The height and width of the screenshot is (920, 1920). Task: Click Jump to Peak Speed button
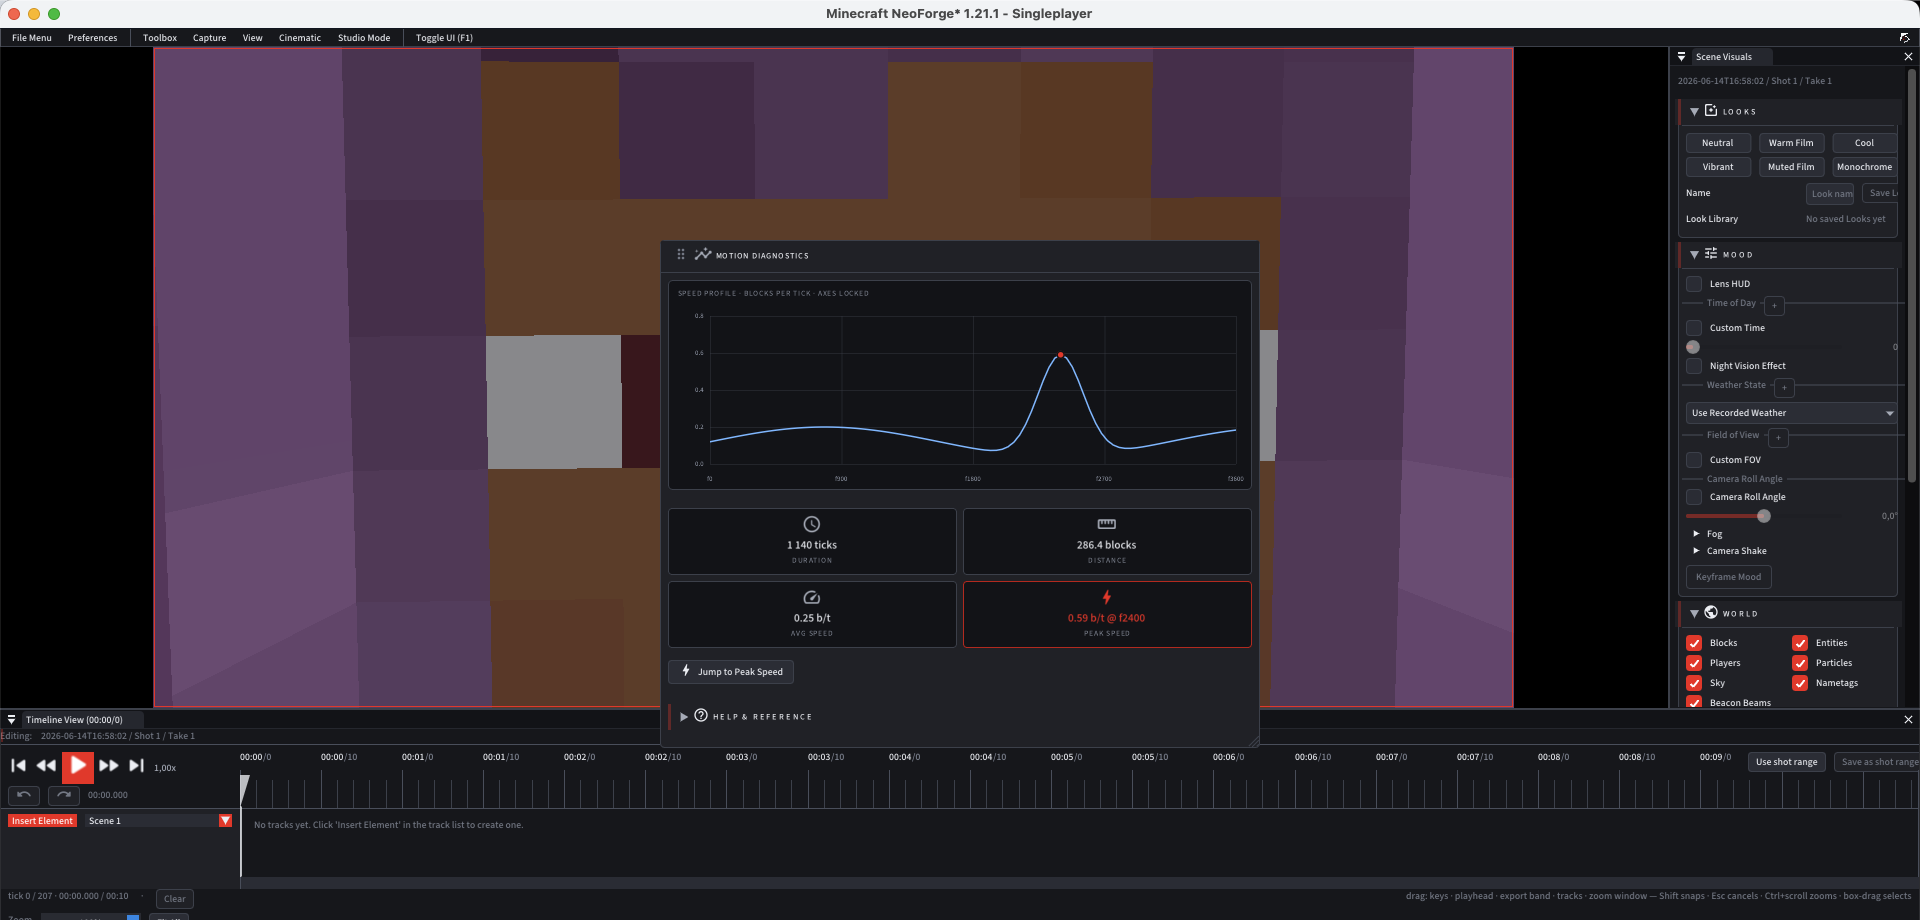pos(731,672)
